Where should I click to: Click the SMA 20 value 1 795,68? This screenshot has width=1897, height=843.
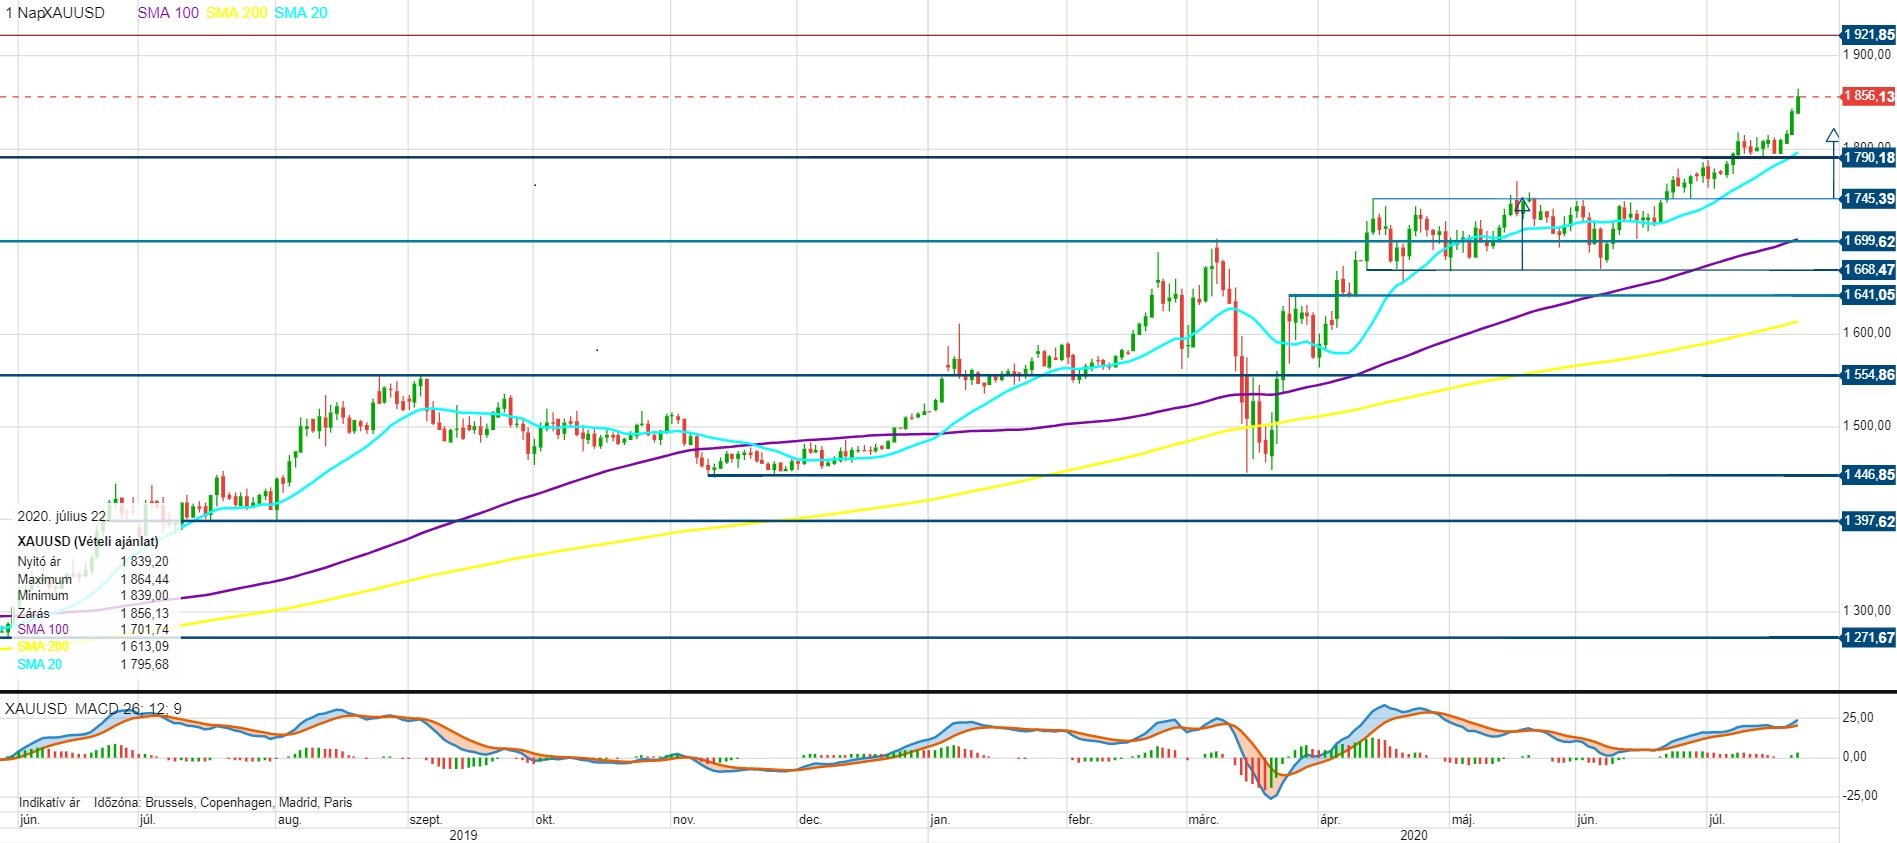(x=144, y=664)
